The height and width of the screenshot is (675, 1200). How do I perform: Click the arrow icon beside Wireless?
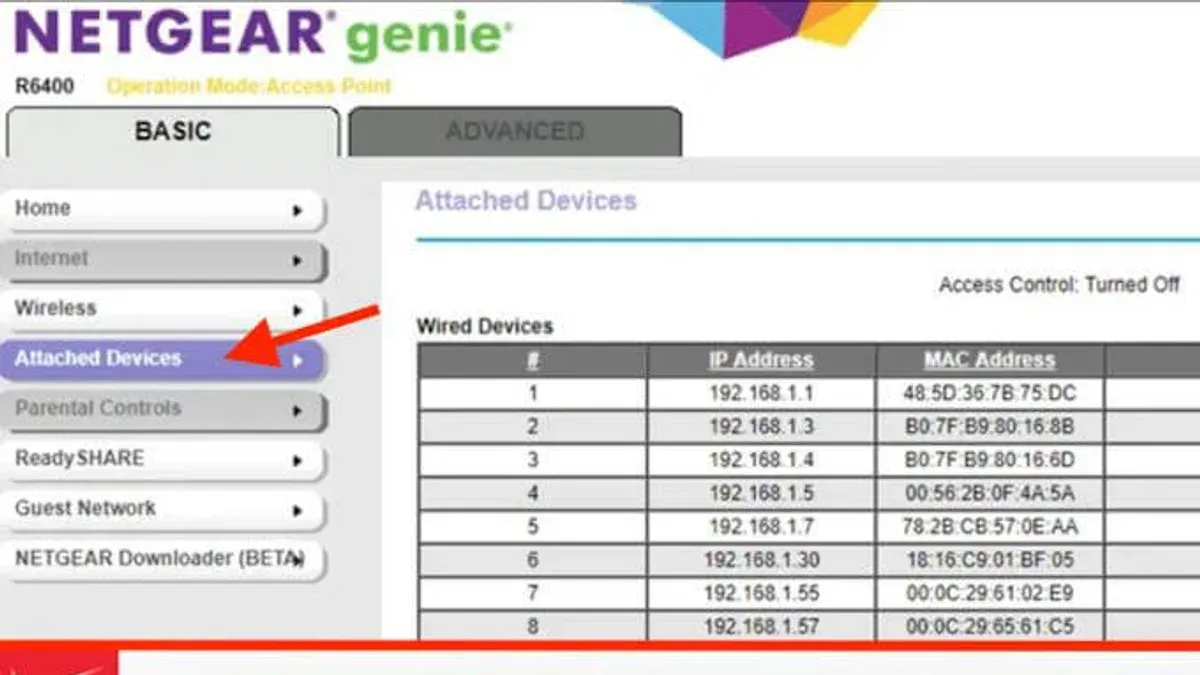tap(297, 311)
